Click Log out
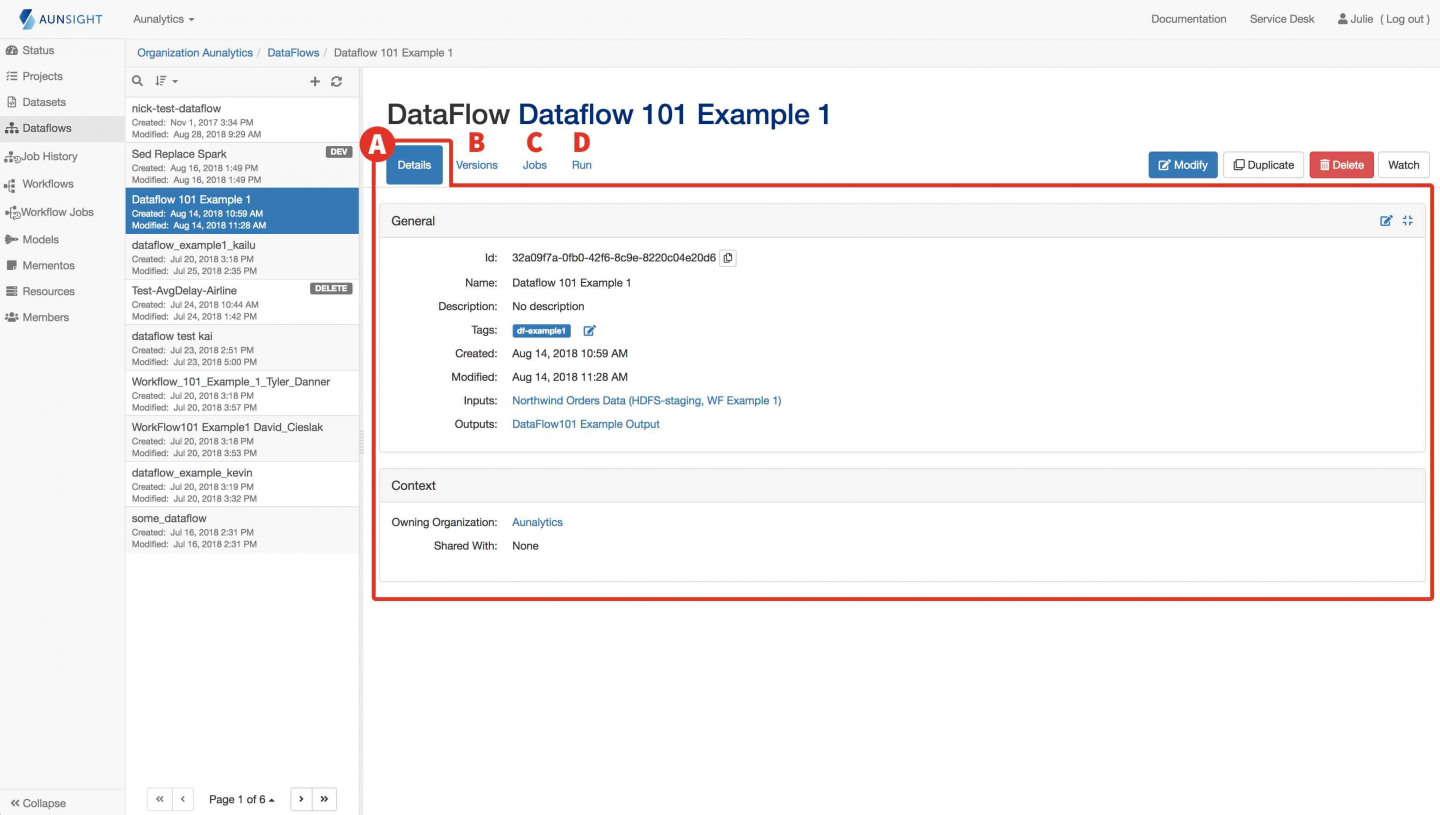Image resolution: width=1440 pixels, height=815 pixels. (x=1405, y=19)
